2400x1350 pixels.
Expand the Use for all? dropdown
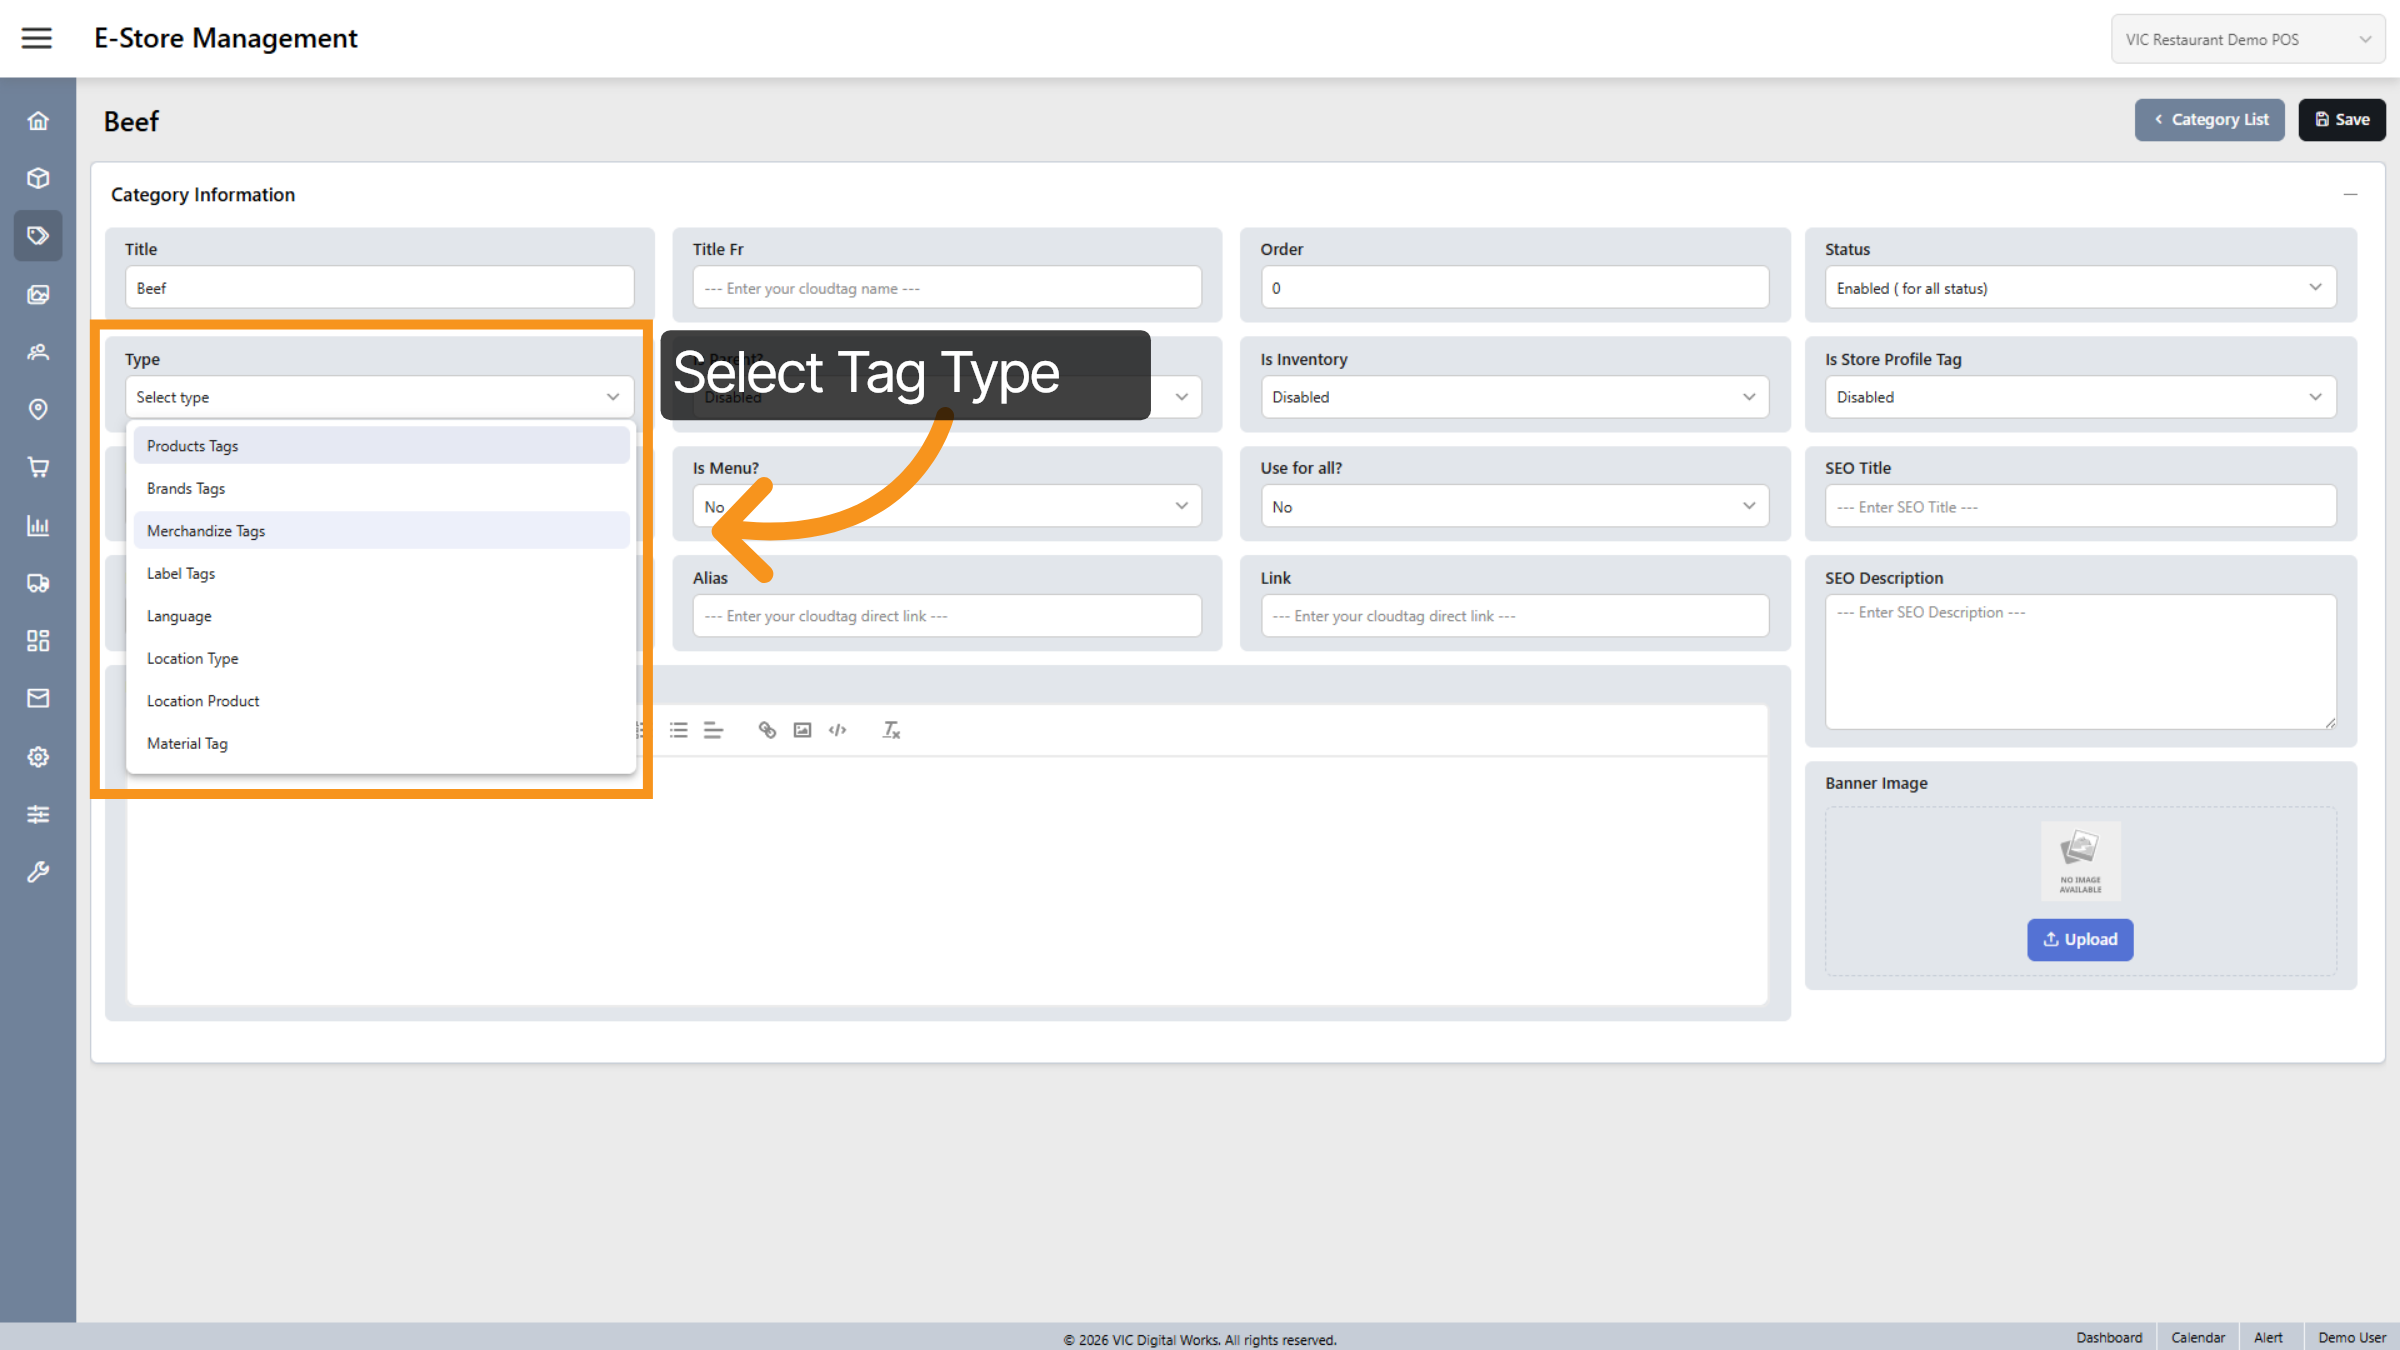[1513, 507]
